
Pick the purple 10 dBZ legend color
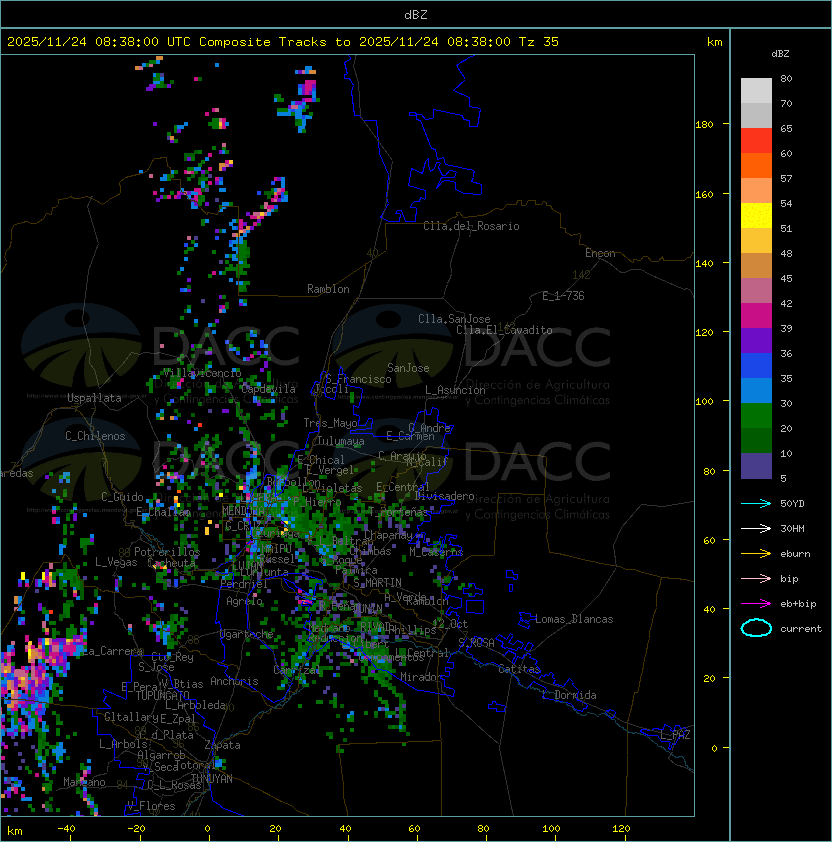(x=756, y=466)
